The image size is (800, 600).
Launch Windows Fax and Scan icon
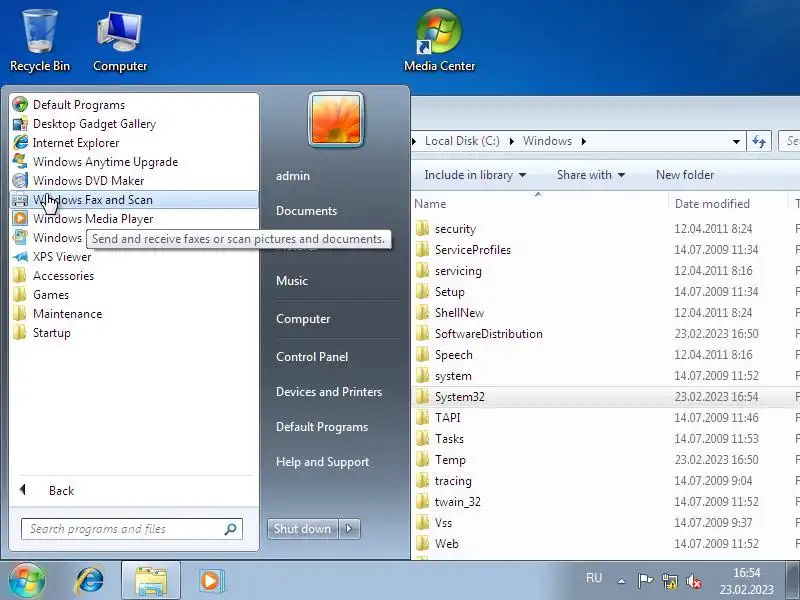[x=20, y=199]
